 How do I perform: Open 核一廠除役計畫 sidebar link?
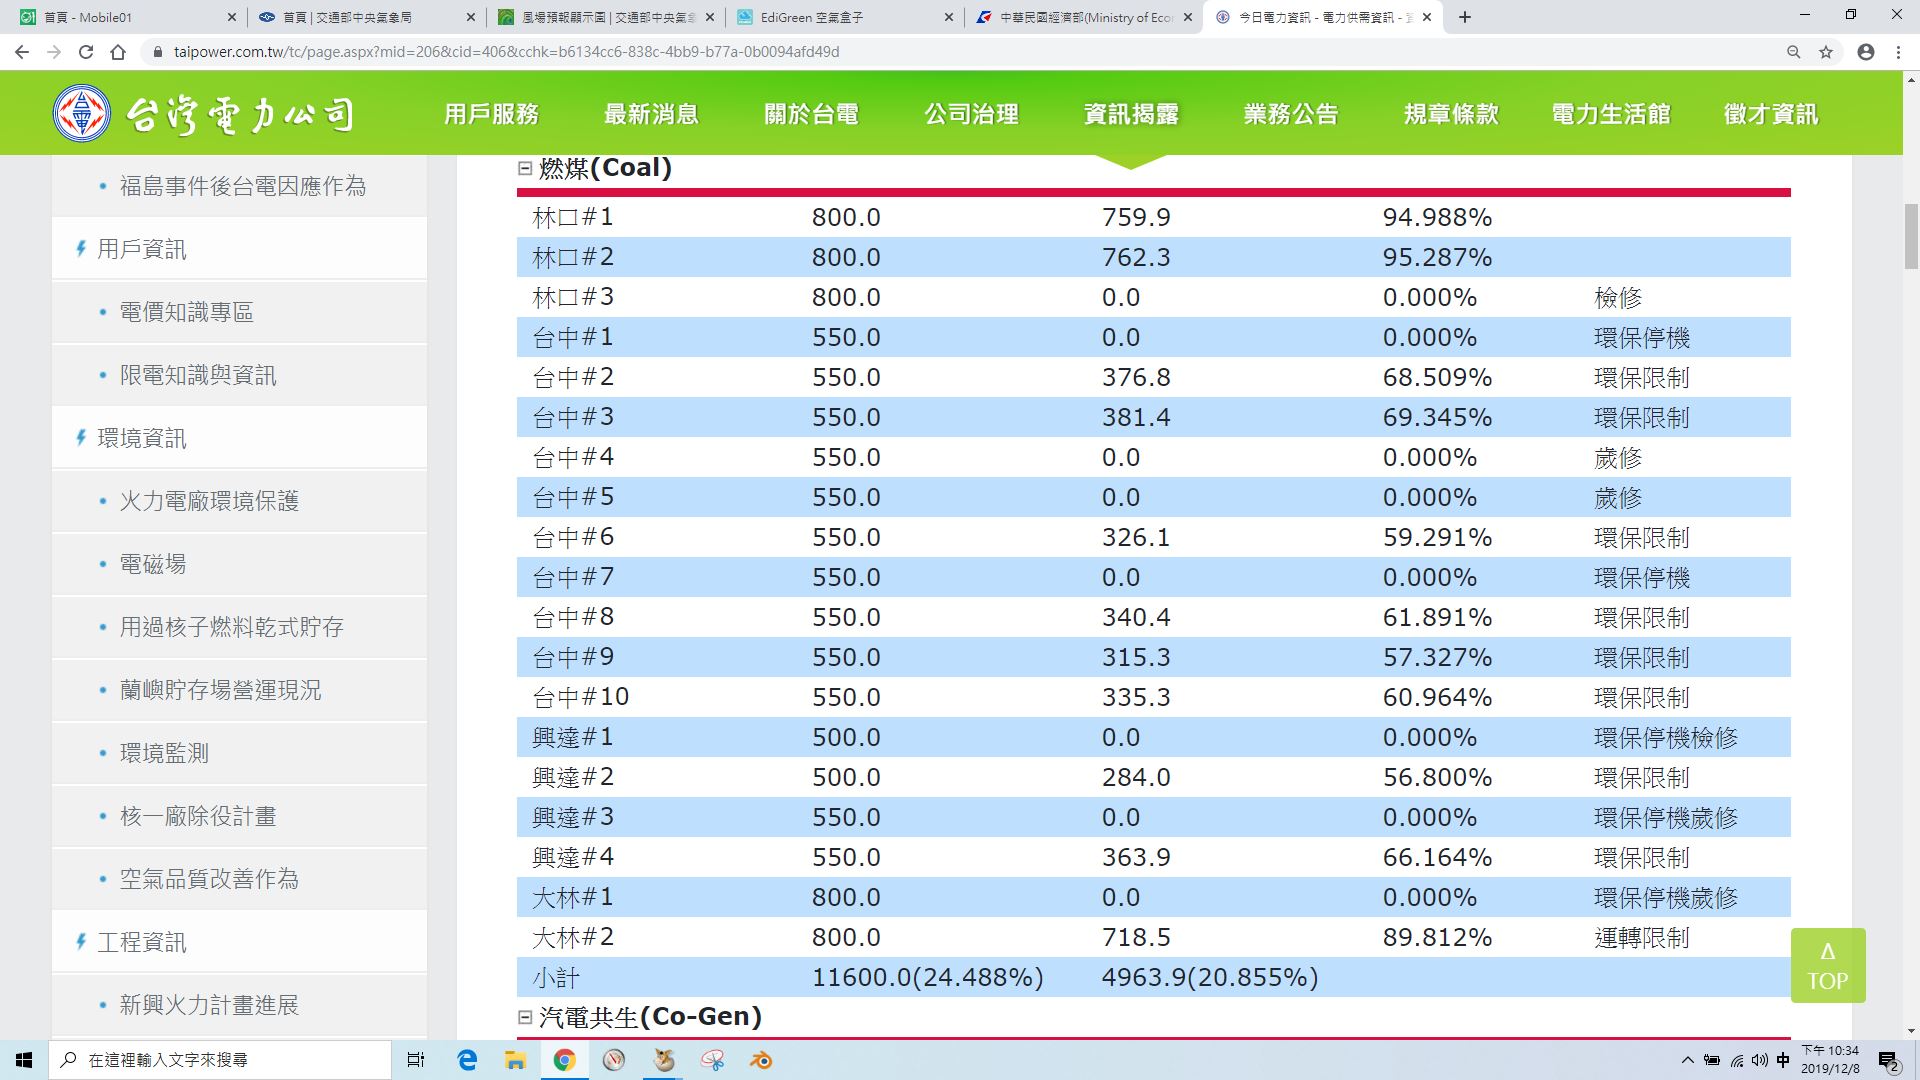point(198,816)
